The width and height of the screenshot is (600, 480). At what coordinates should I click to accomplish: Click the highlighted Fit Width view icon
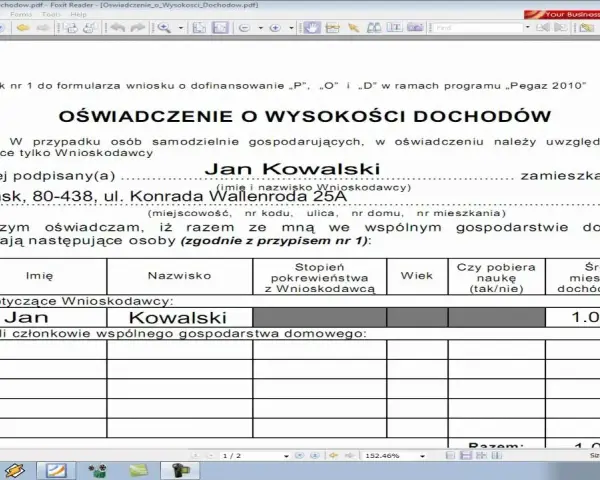[220, 28]
